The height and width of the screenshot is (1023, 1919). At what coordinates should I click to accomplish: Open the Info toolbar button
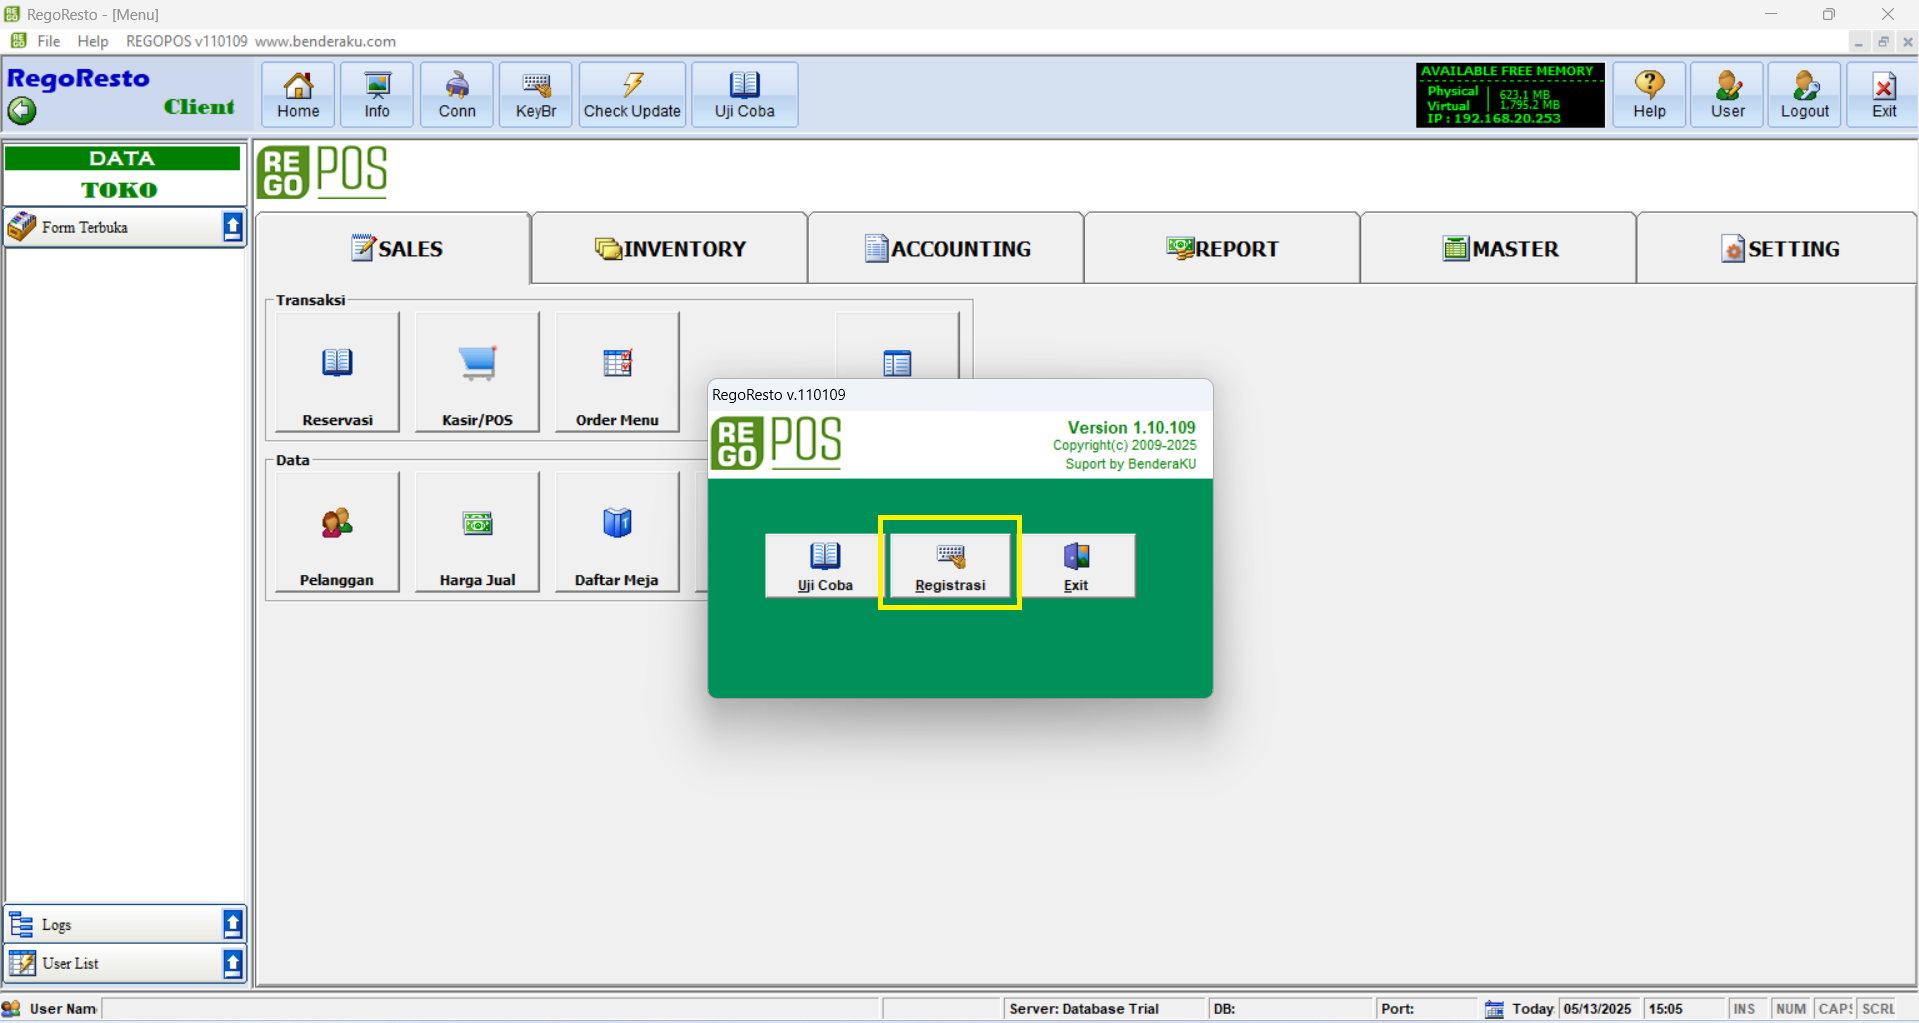pyautogui.click(x=377, y=94)
